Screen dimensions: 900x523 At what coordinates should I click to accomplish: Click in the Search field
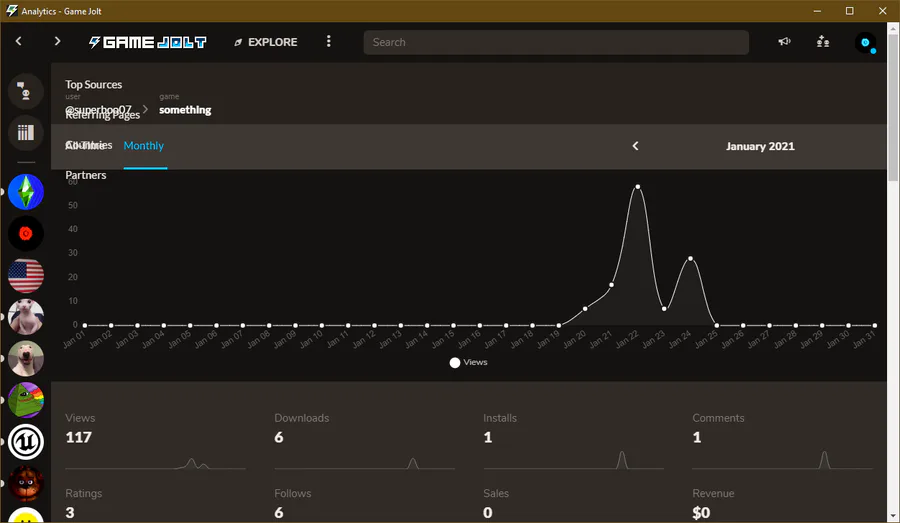point(556,42)
